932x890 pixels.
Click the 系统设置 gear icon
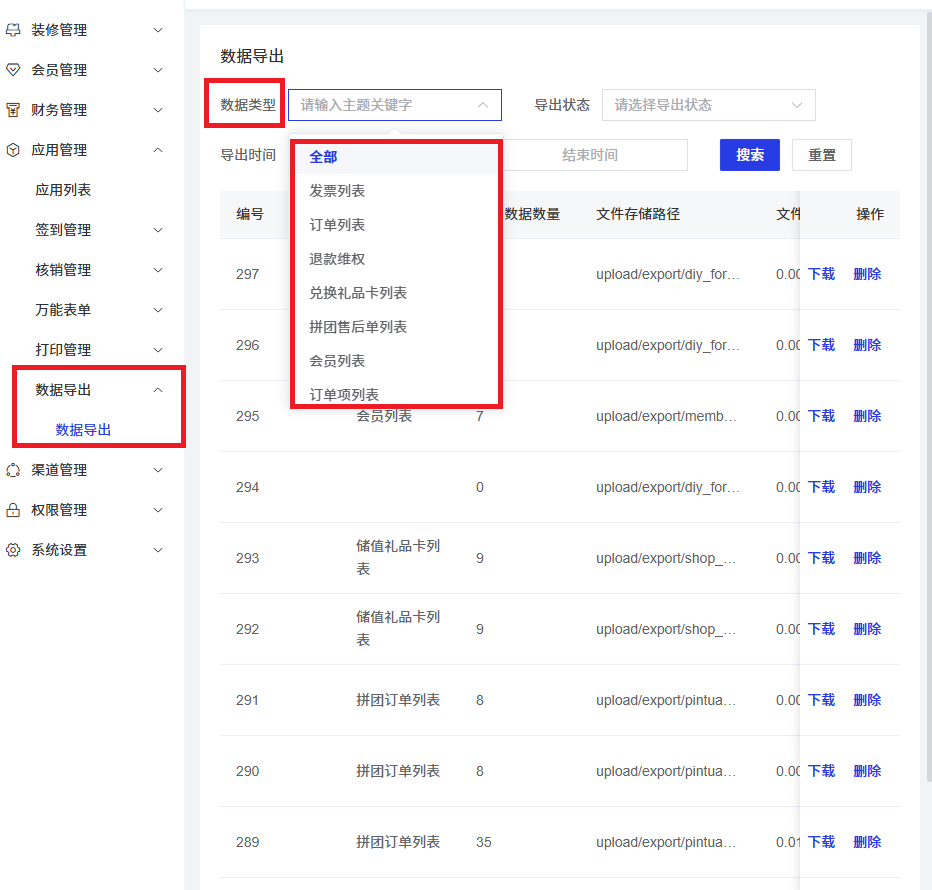coord(13,550)
